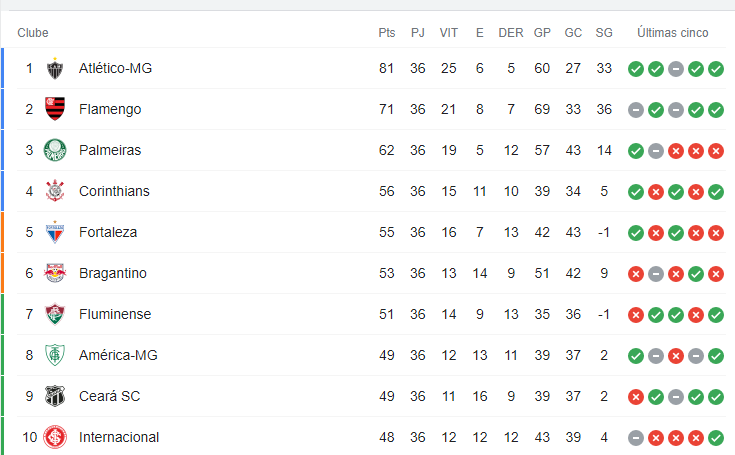This screenshot has width=735, height=455.
Task: Click Flamengo's oldest draw result icon
Action: pos(636,110)
